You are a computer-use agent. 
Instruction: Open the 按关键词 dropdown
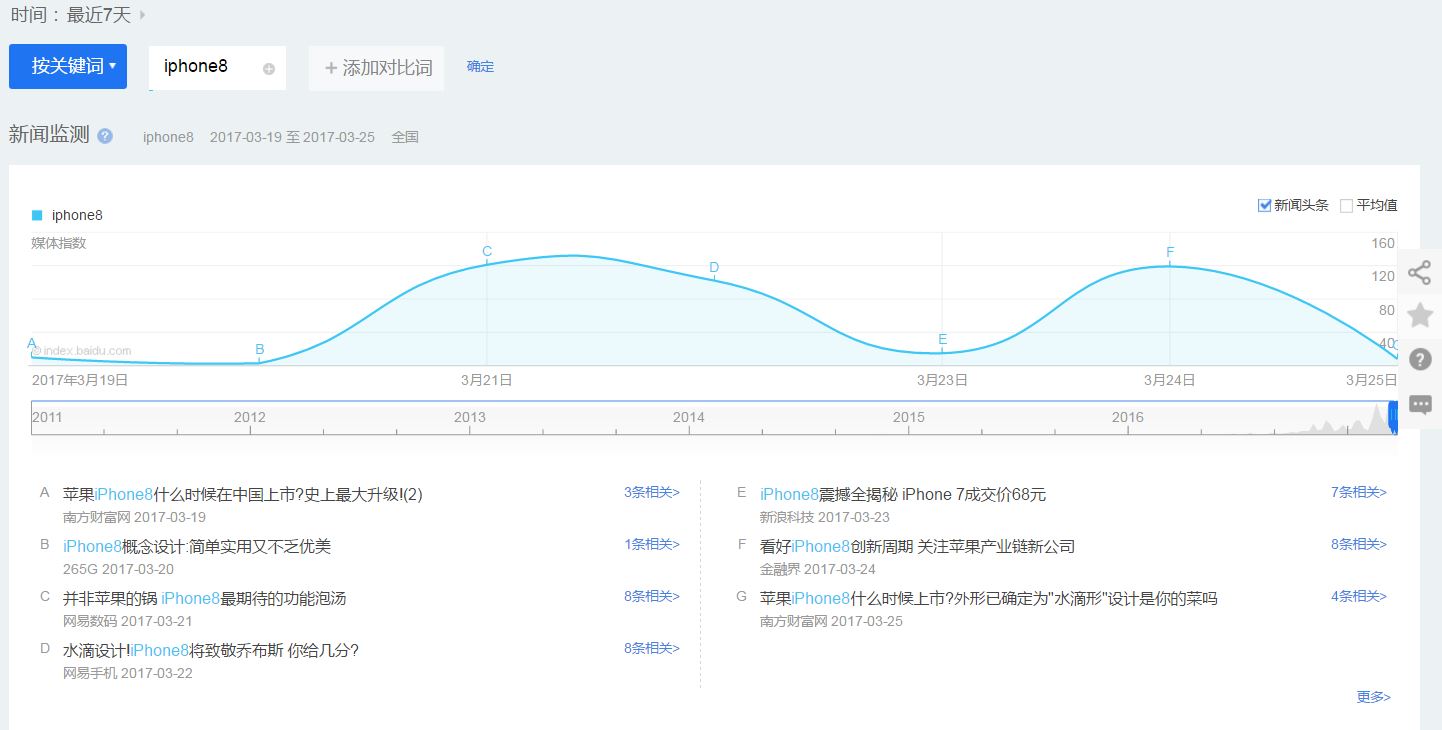pos(68,66)
